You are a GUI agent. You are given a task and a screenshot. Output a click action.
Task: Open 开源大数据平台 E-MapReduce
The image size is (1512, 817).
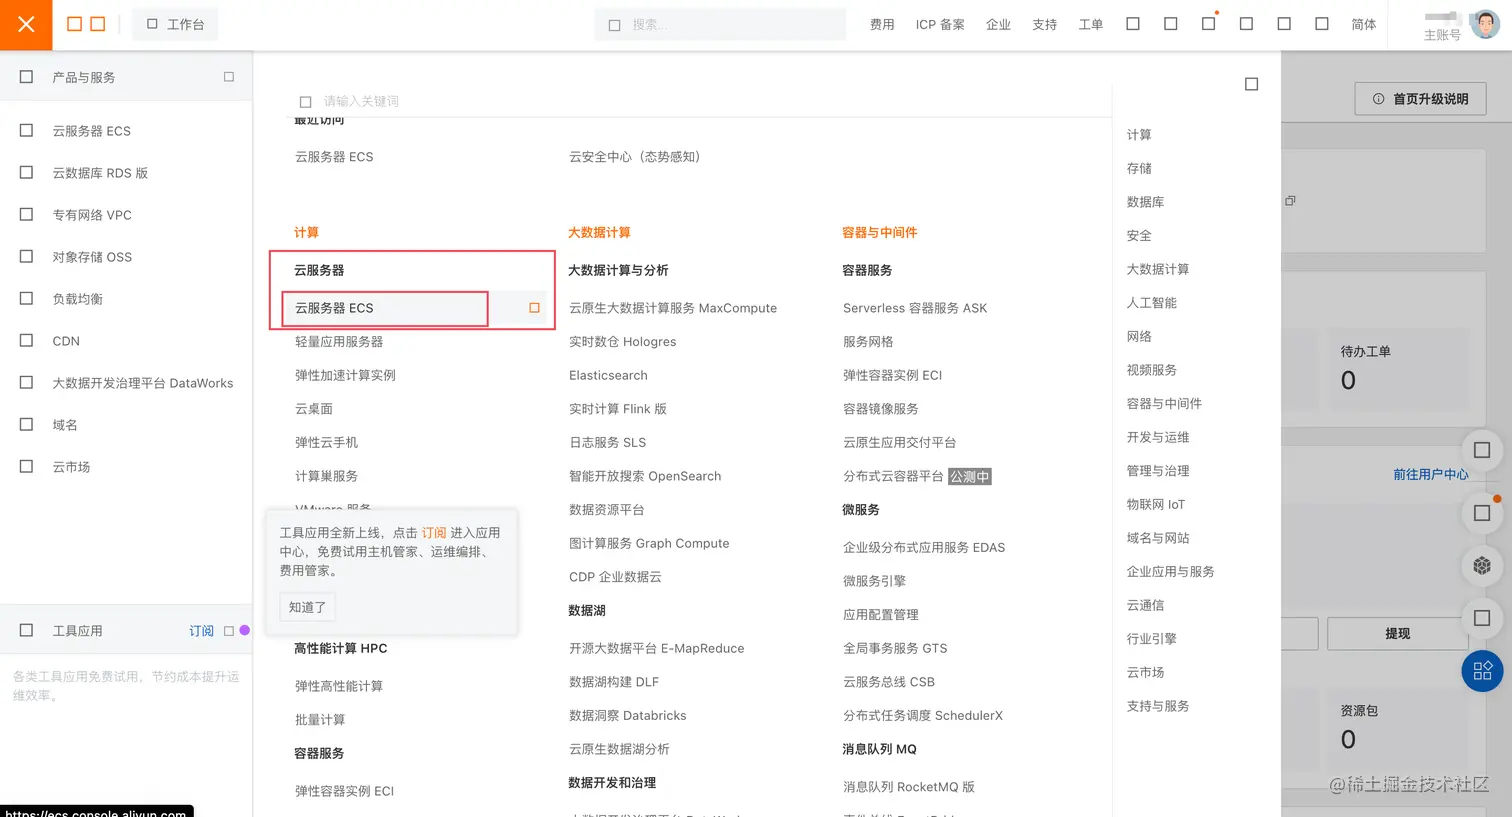(657, 648)
